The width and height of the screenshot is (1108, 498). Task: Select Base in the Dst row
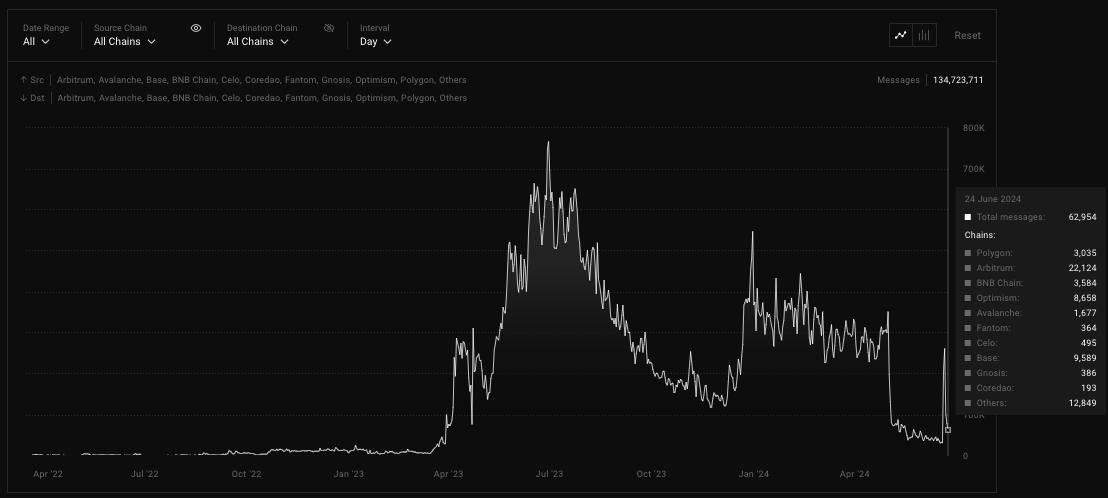tap(157, 98)
